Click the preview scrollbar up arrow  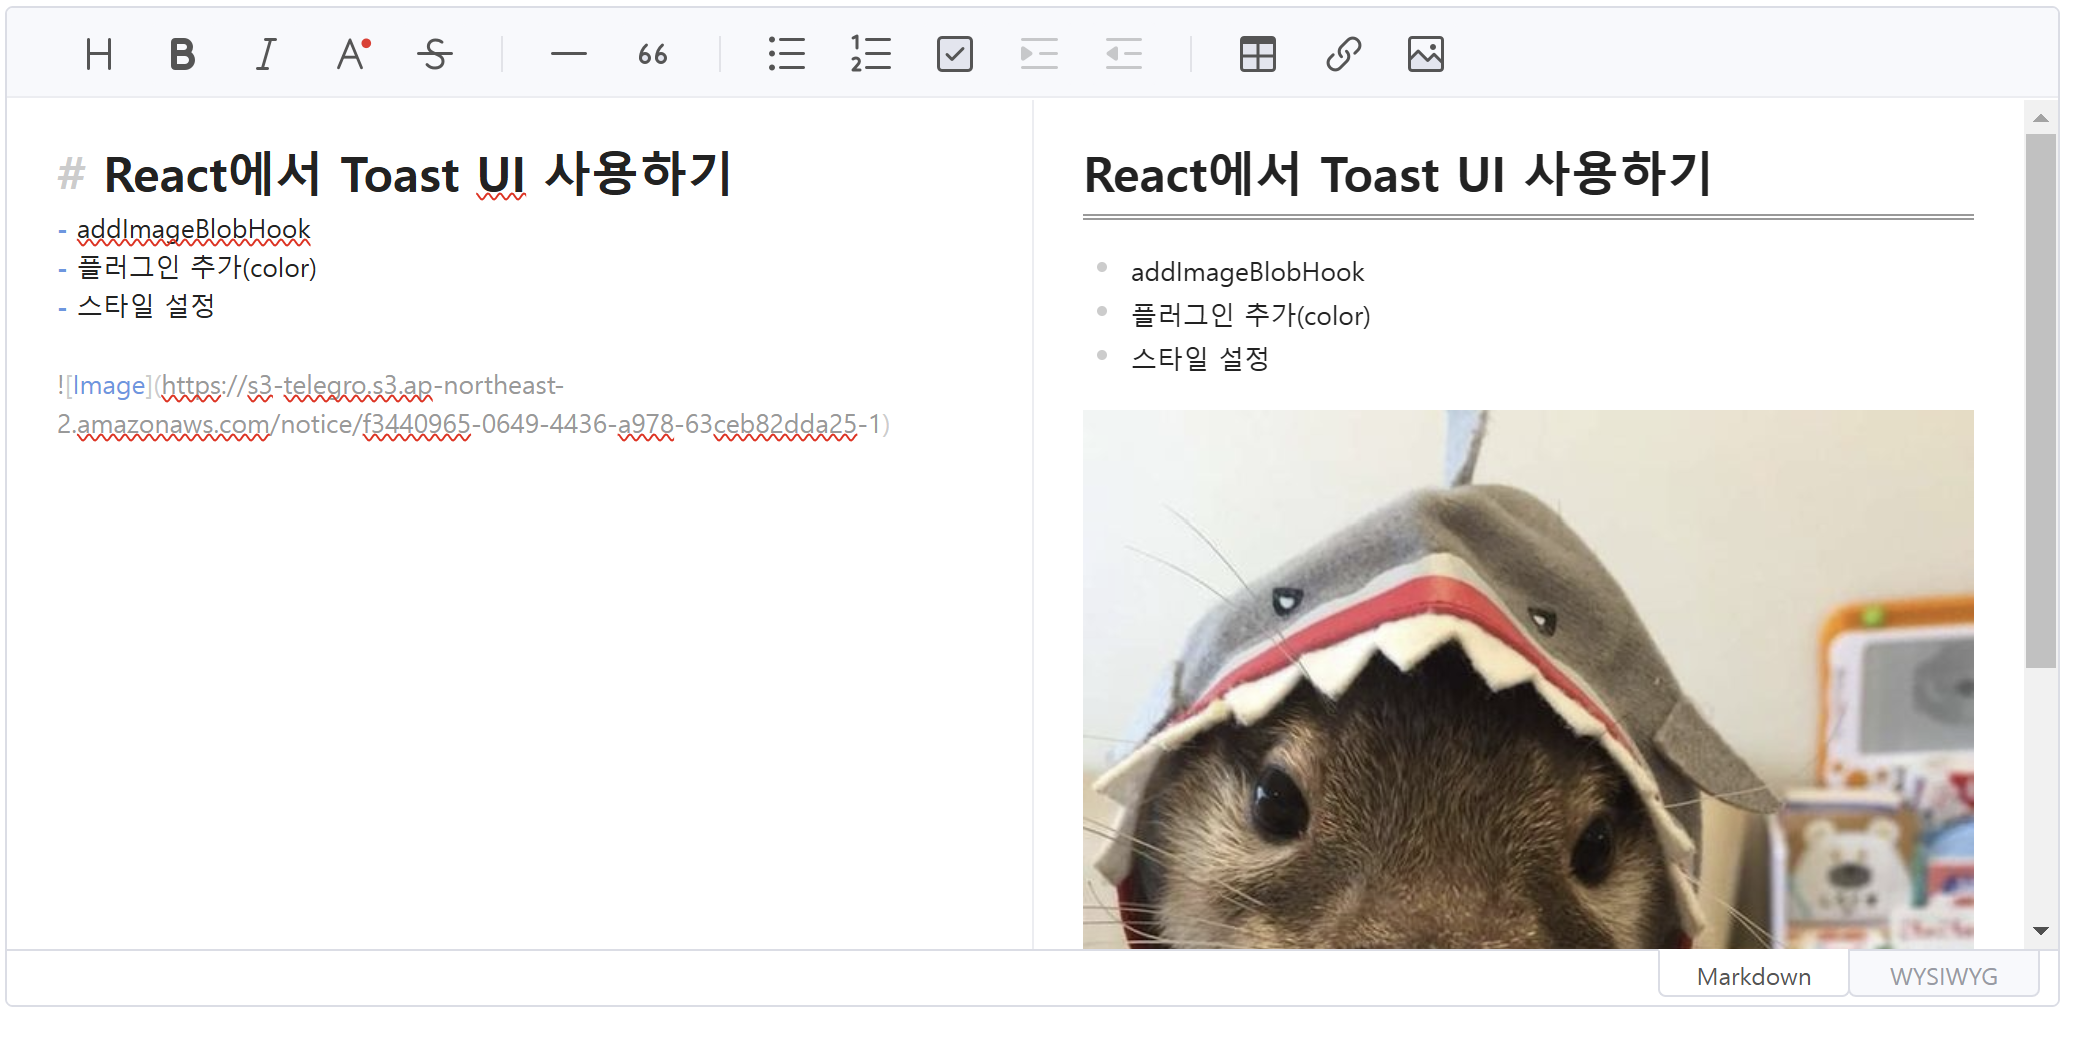2041,118
